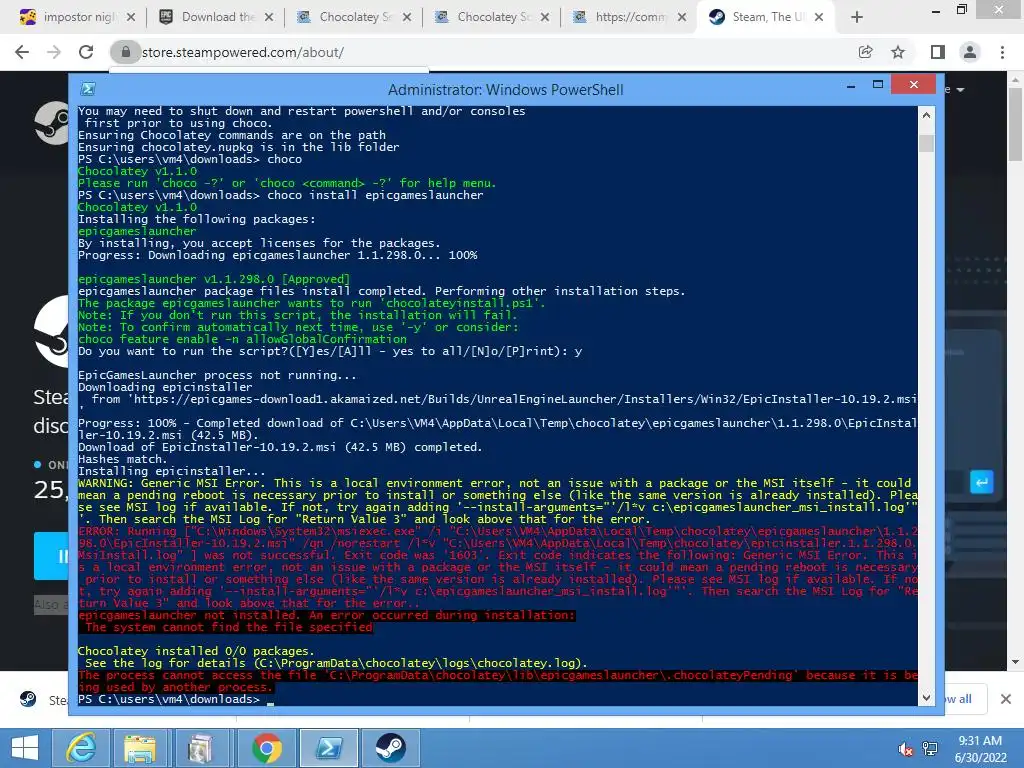
Task: Click the address bar URL store.steampowered.com/about/
Action: (x=242, y=52)
